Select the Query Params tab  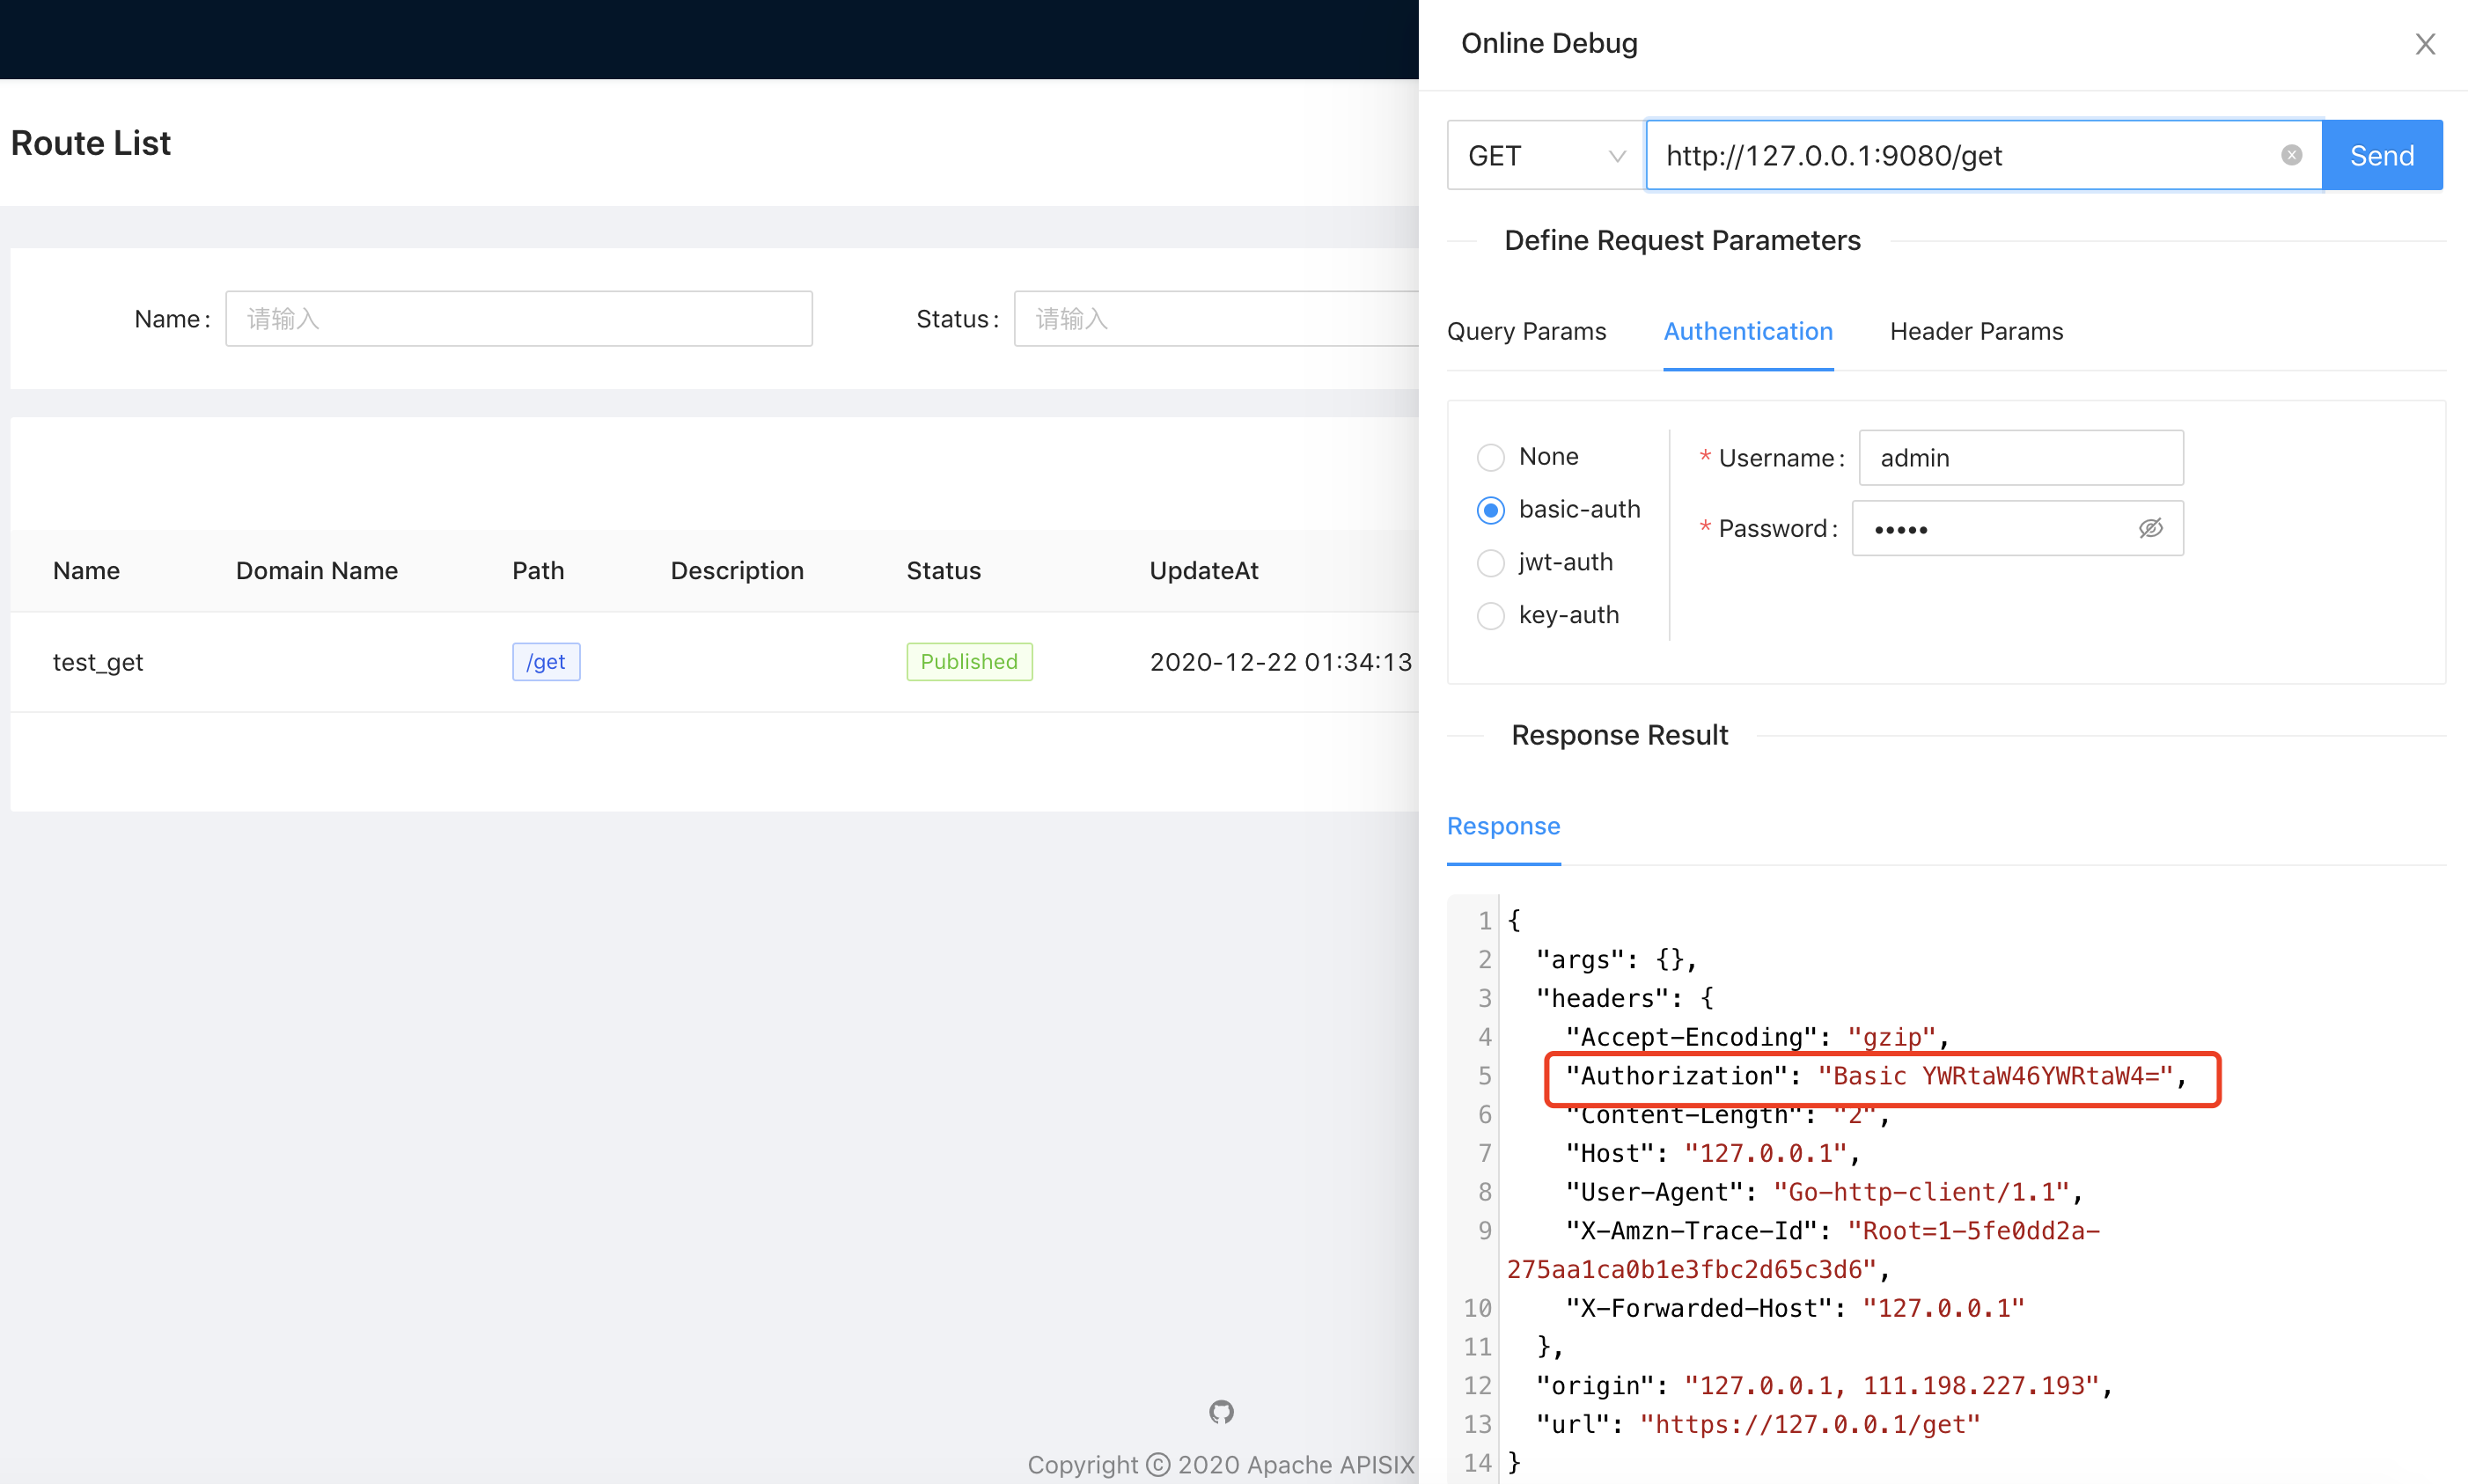(1526, 329)
